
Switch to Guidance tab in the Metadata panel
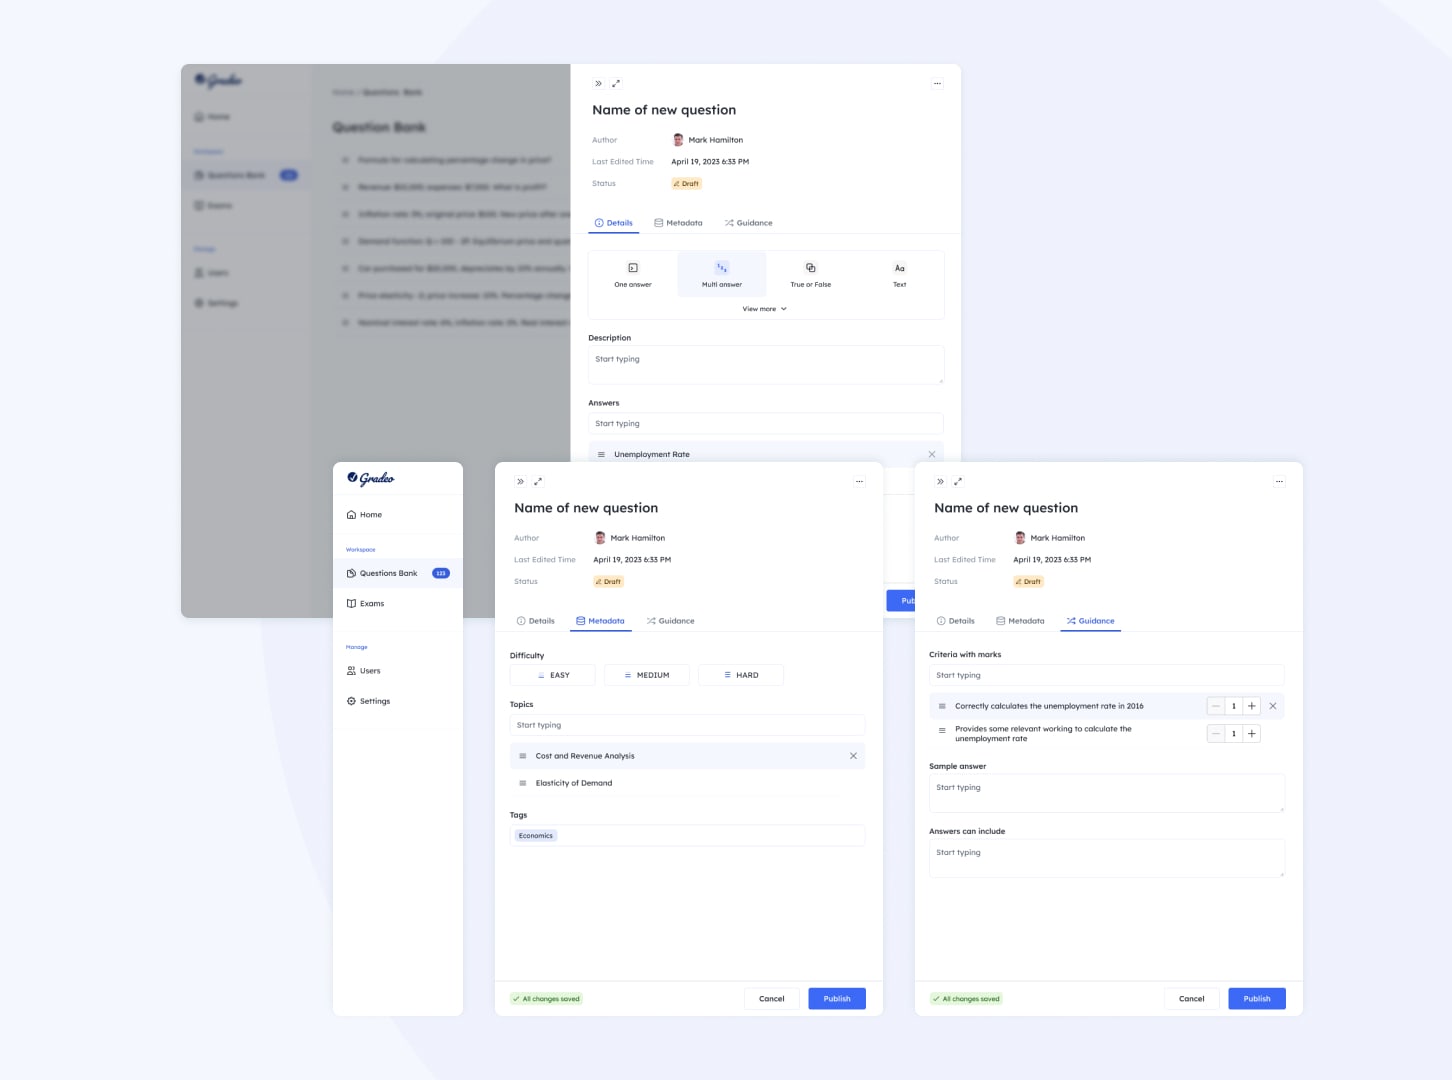pyautogui.click(x=671, y=621)
